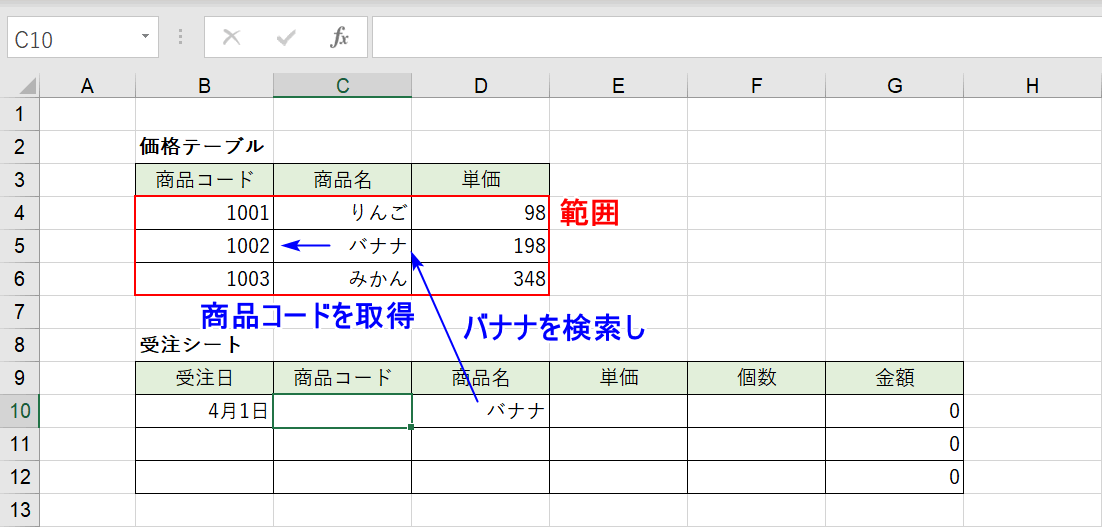Select row 5 header
Screen dimensions: 1102x527
coord(20,245)
